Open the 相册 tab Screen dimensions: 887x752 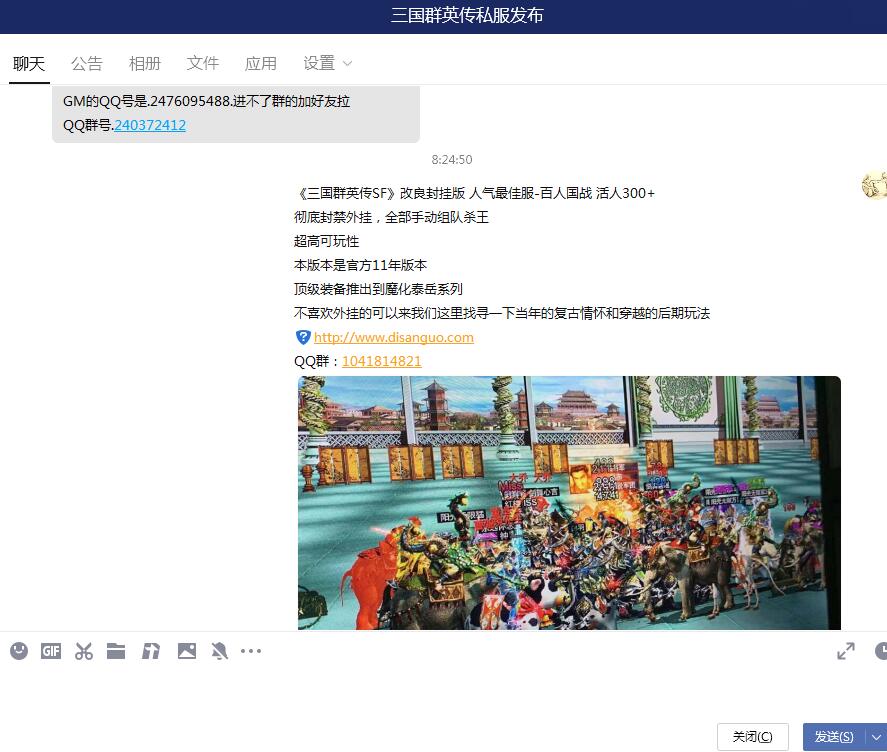click(x=145, y=63)
